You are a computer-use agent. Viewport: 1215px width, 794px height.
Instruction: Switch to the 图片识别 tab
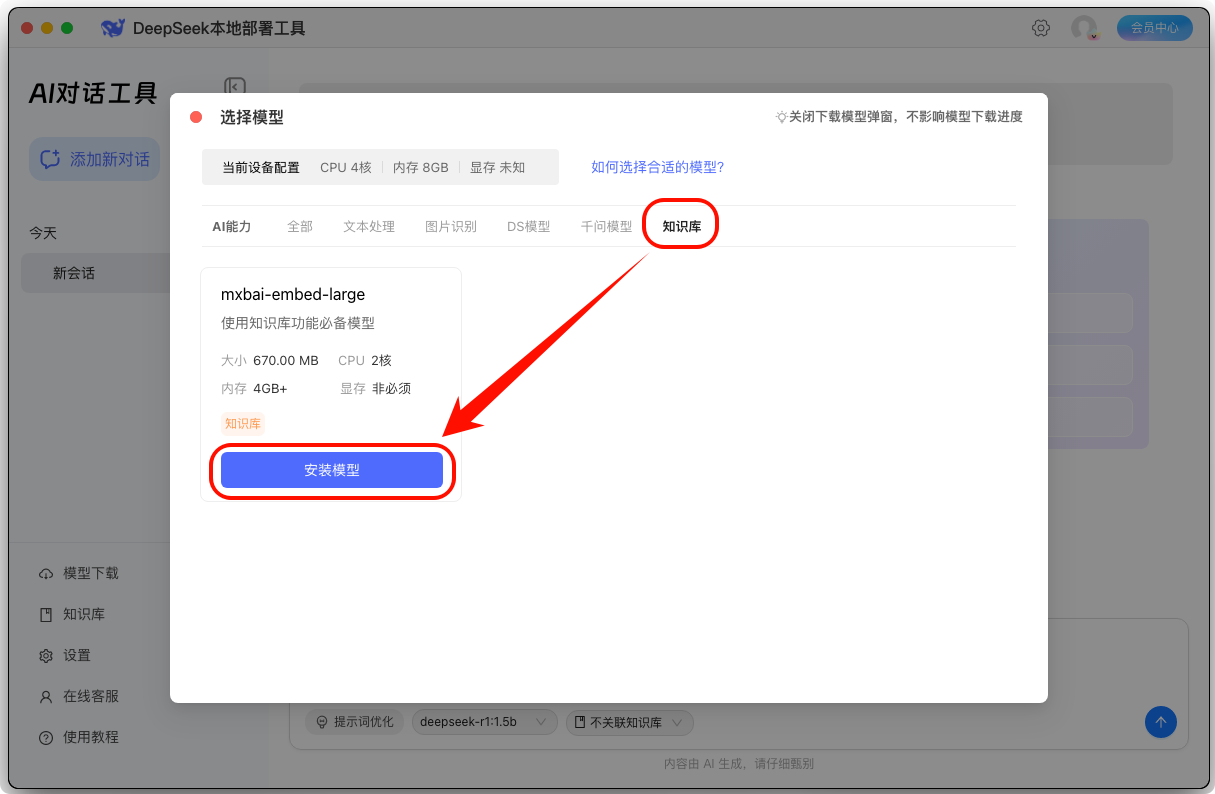pos(451,226)
